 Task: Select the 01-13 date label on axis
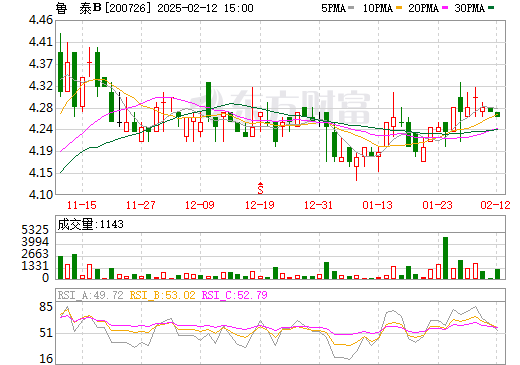pyautogui.click(x=378, y=205)
